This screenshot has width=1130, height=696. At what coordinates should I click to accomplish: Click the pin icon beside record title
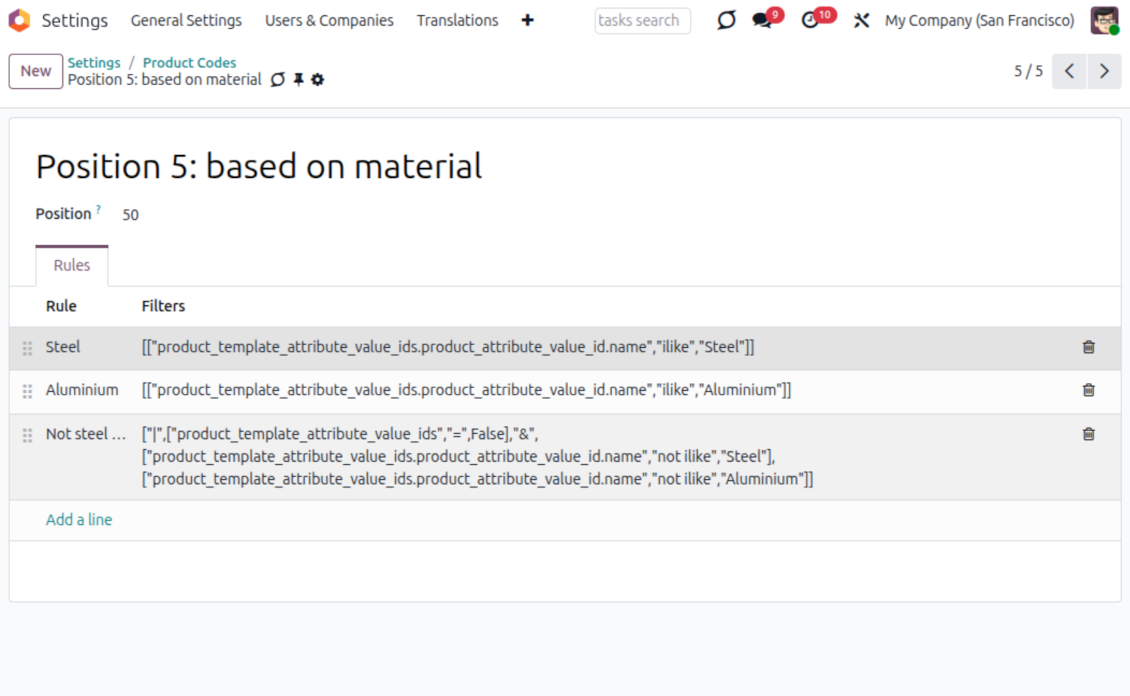click(298, 80)
